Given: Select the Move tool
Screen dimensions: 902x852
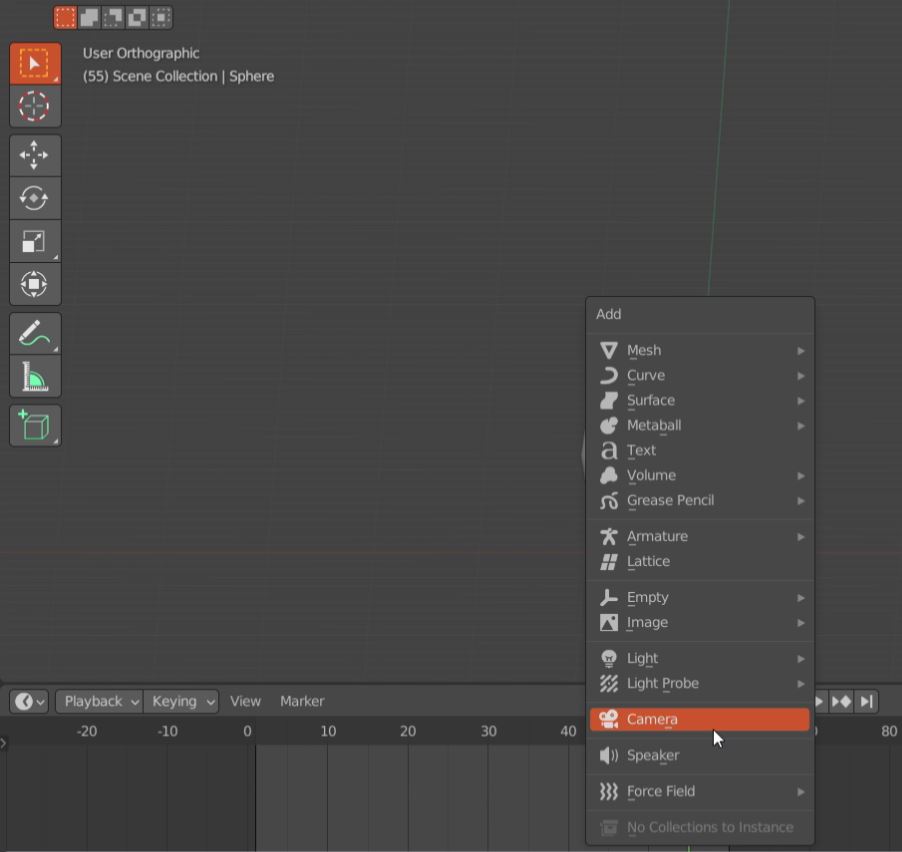Looking at the screenshot, I should (35, 155).
